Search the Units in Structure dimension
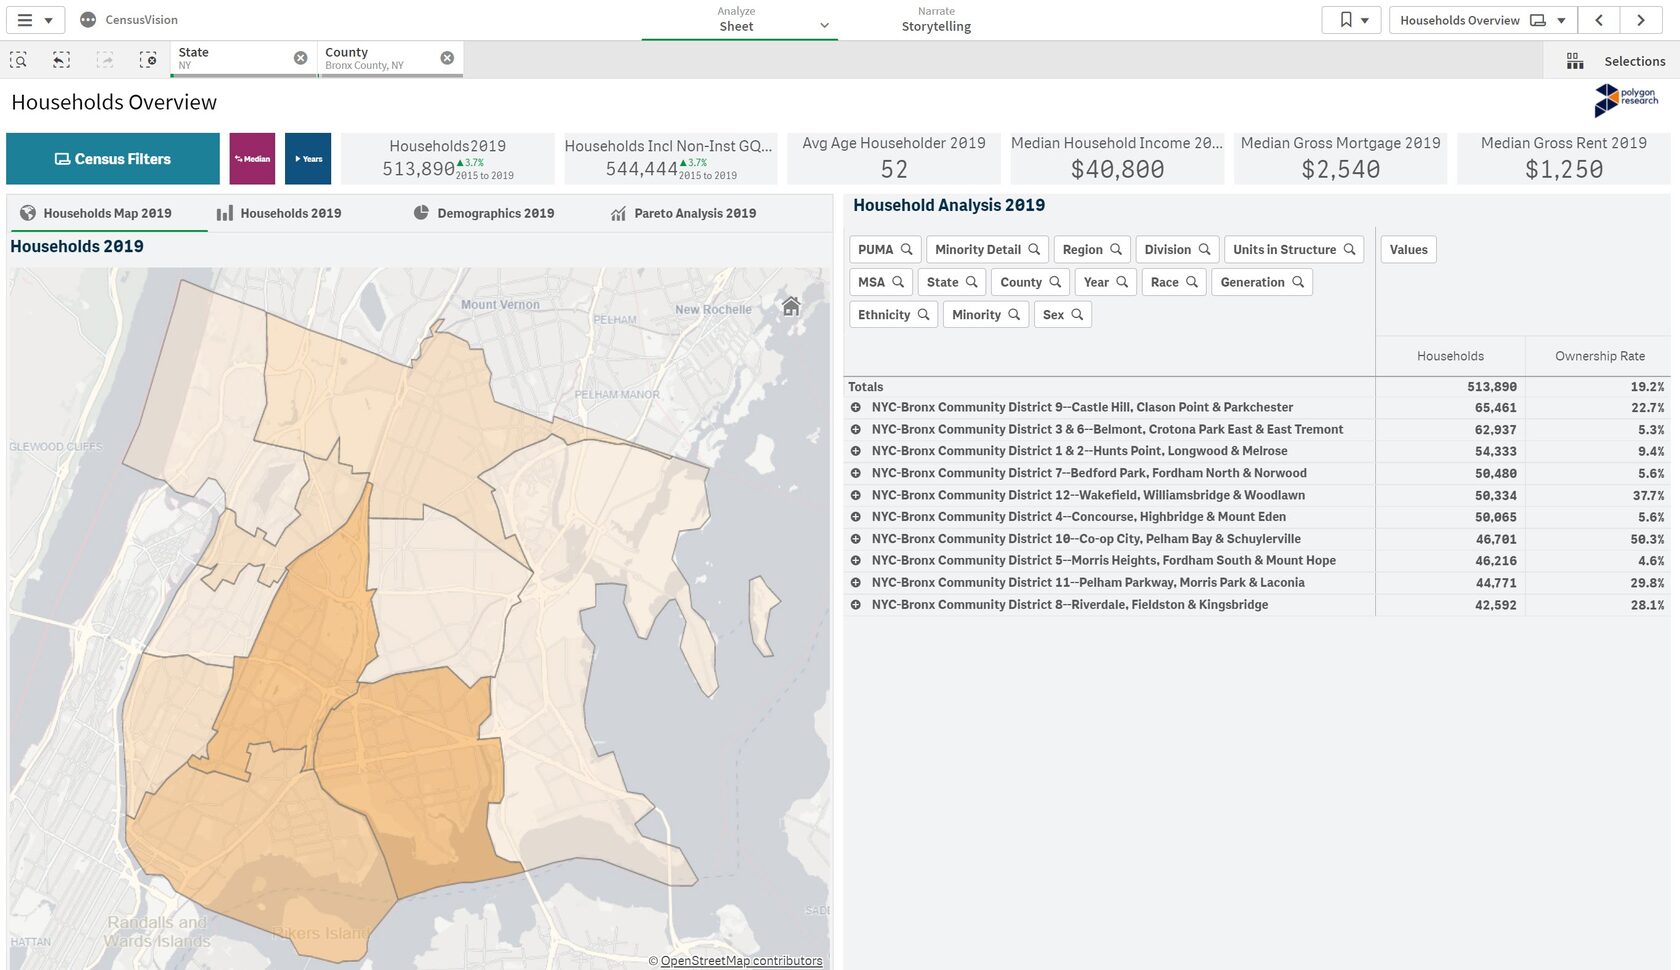This screenshot has width=1680, height=970. click(x=1294, y=249)
